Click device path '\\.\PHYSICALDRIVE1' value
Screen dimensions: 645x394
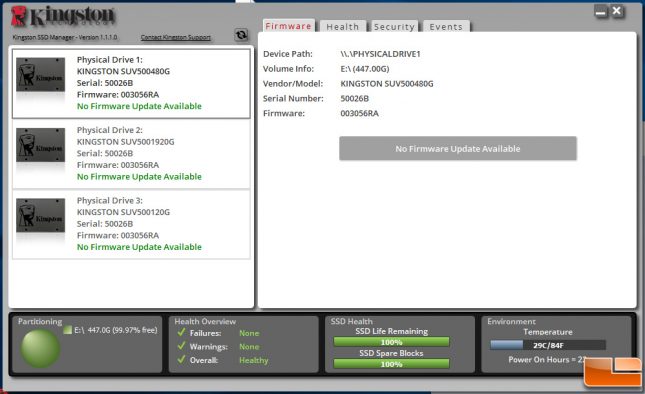381,54
